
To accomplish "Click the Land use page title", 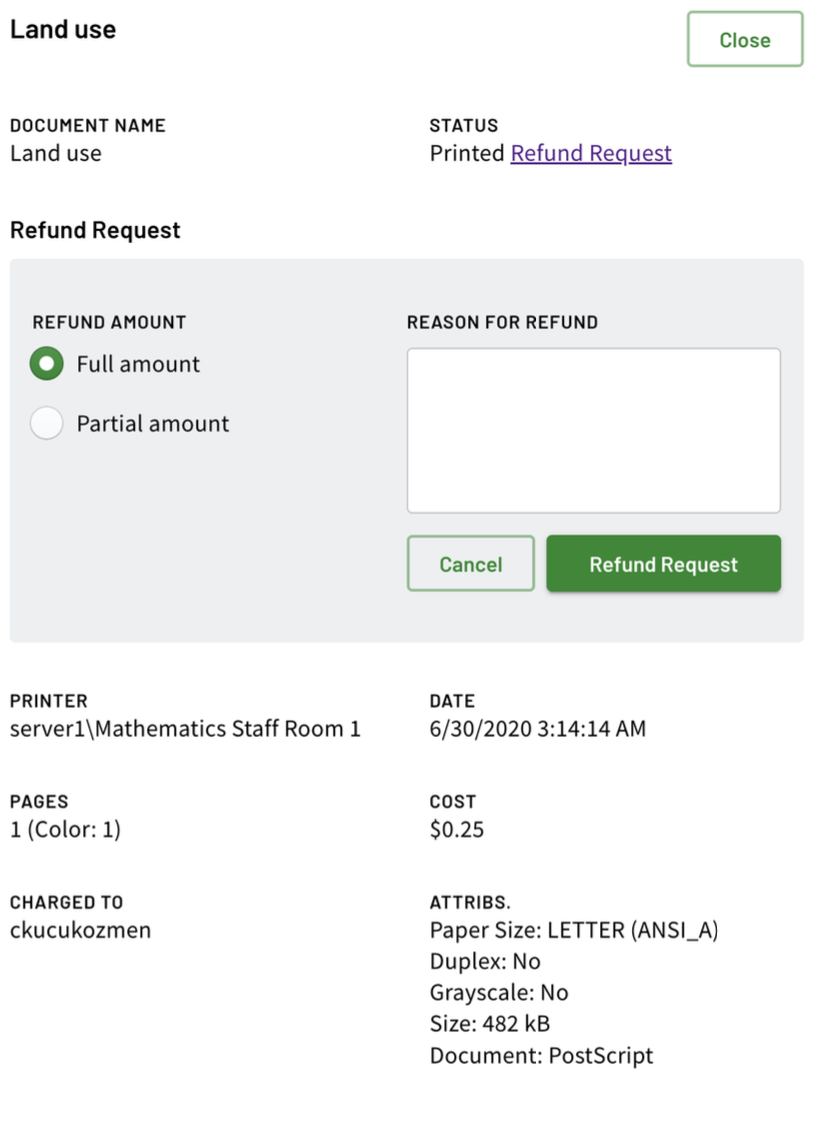I will [x=63, y=30].
